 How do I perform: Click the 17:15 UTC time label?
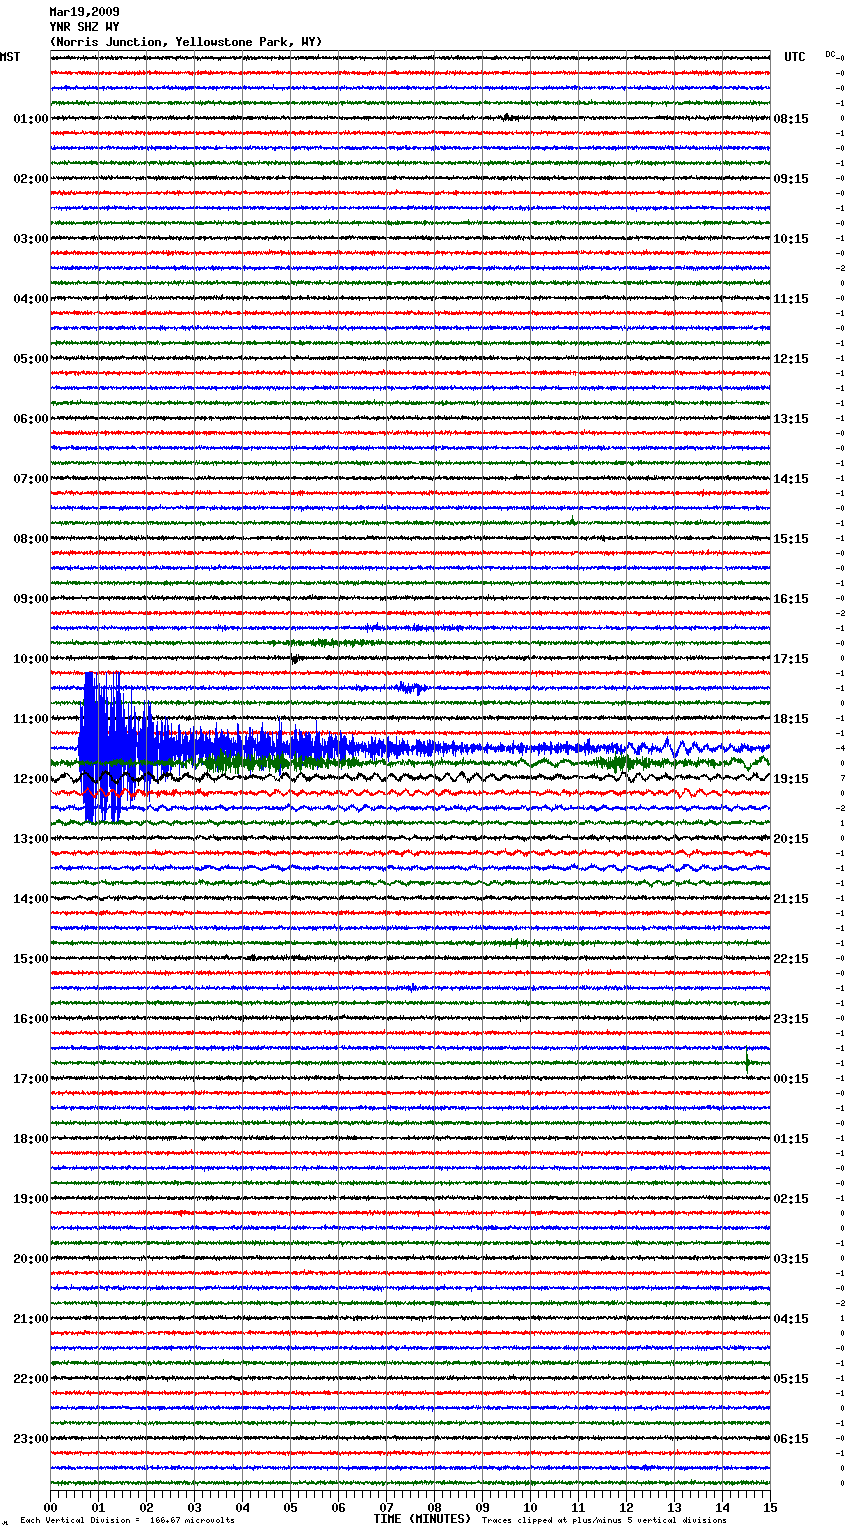791,659
